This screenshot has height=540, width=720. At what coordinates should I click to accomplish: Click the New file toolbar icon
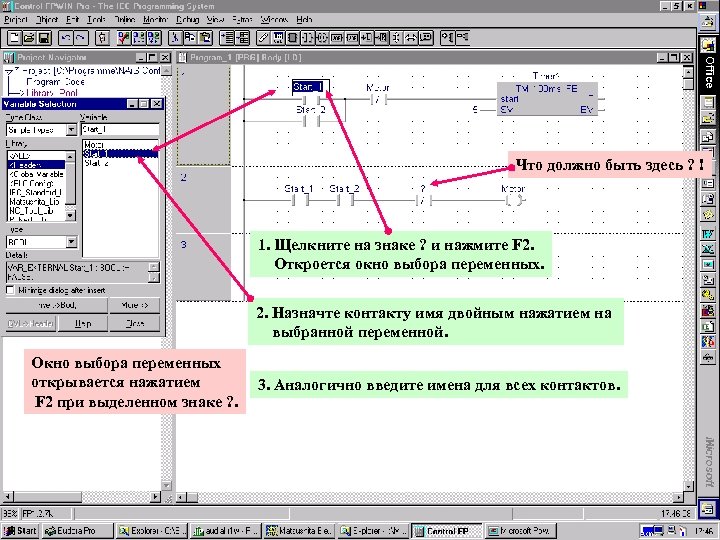[x=14, y=38]
